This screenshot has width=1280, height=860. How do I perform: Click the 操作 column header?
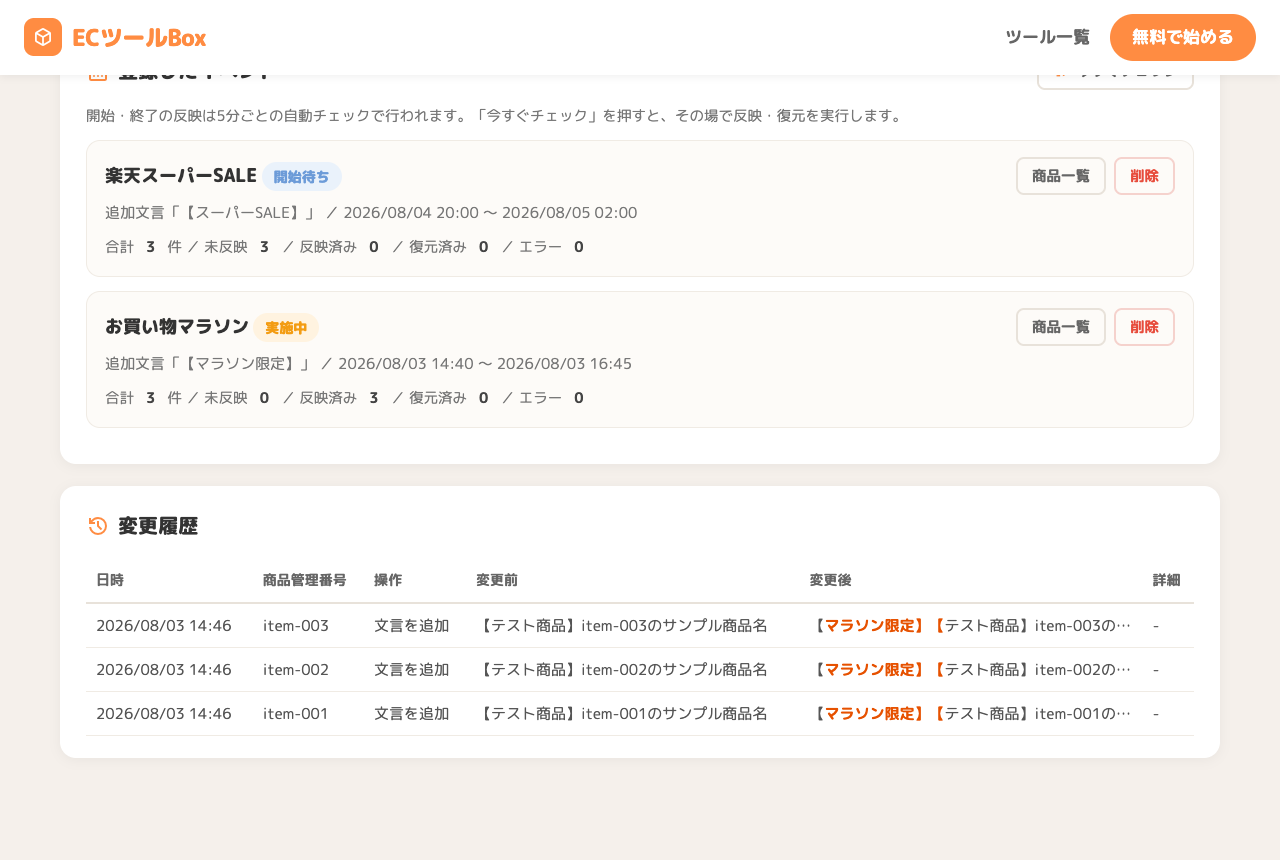[388, 580]
